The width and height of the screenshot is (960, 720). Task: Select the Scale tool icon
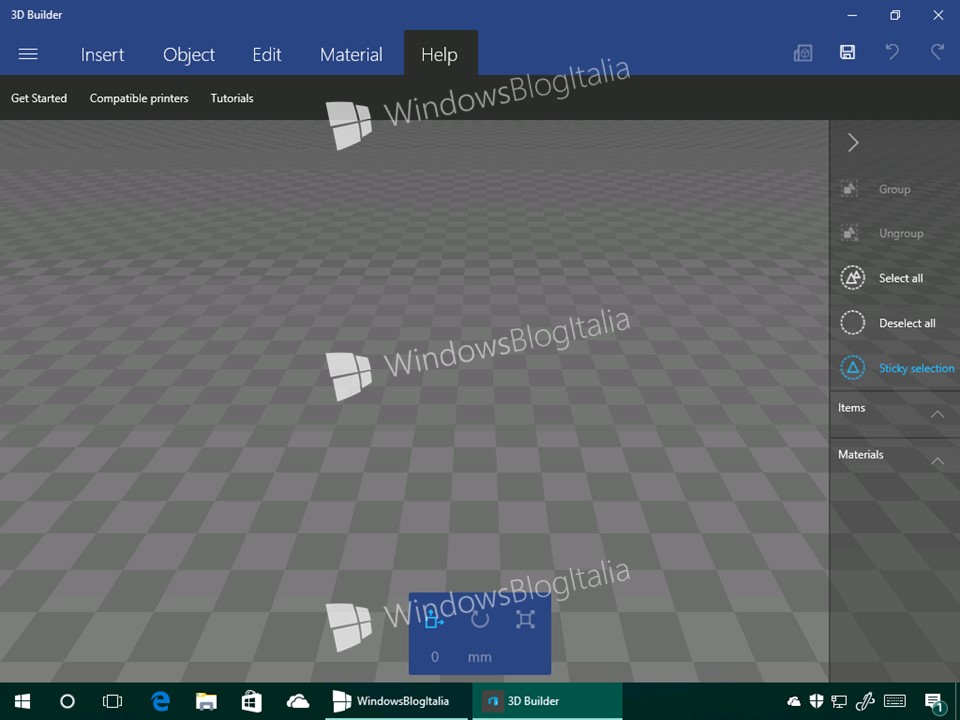[x=525, y=619]
